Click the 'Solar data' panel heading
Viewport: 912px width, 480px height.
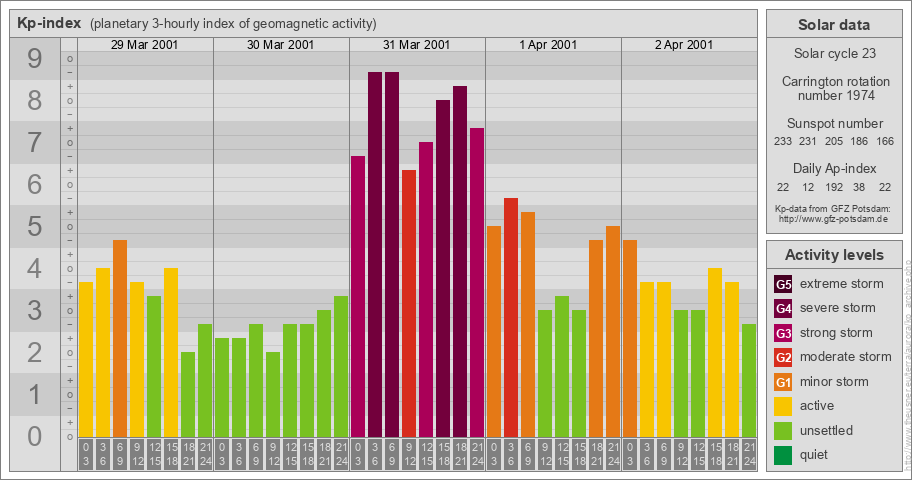tap(833, 25)
